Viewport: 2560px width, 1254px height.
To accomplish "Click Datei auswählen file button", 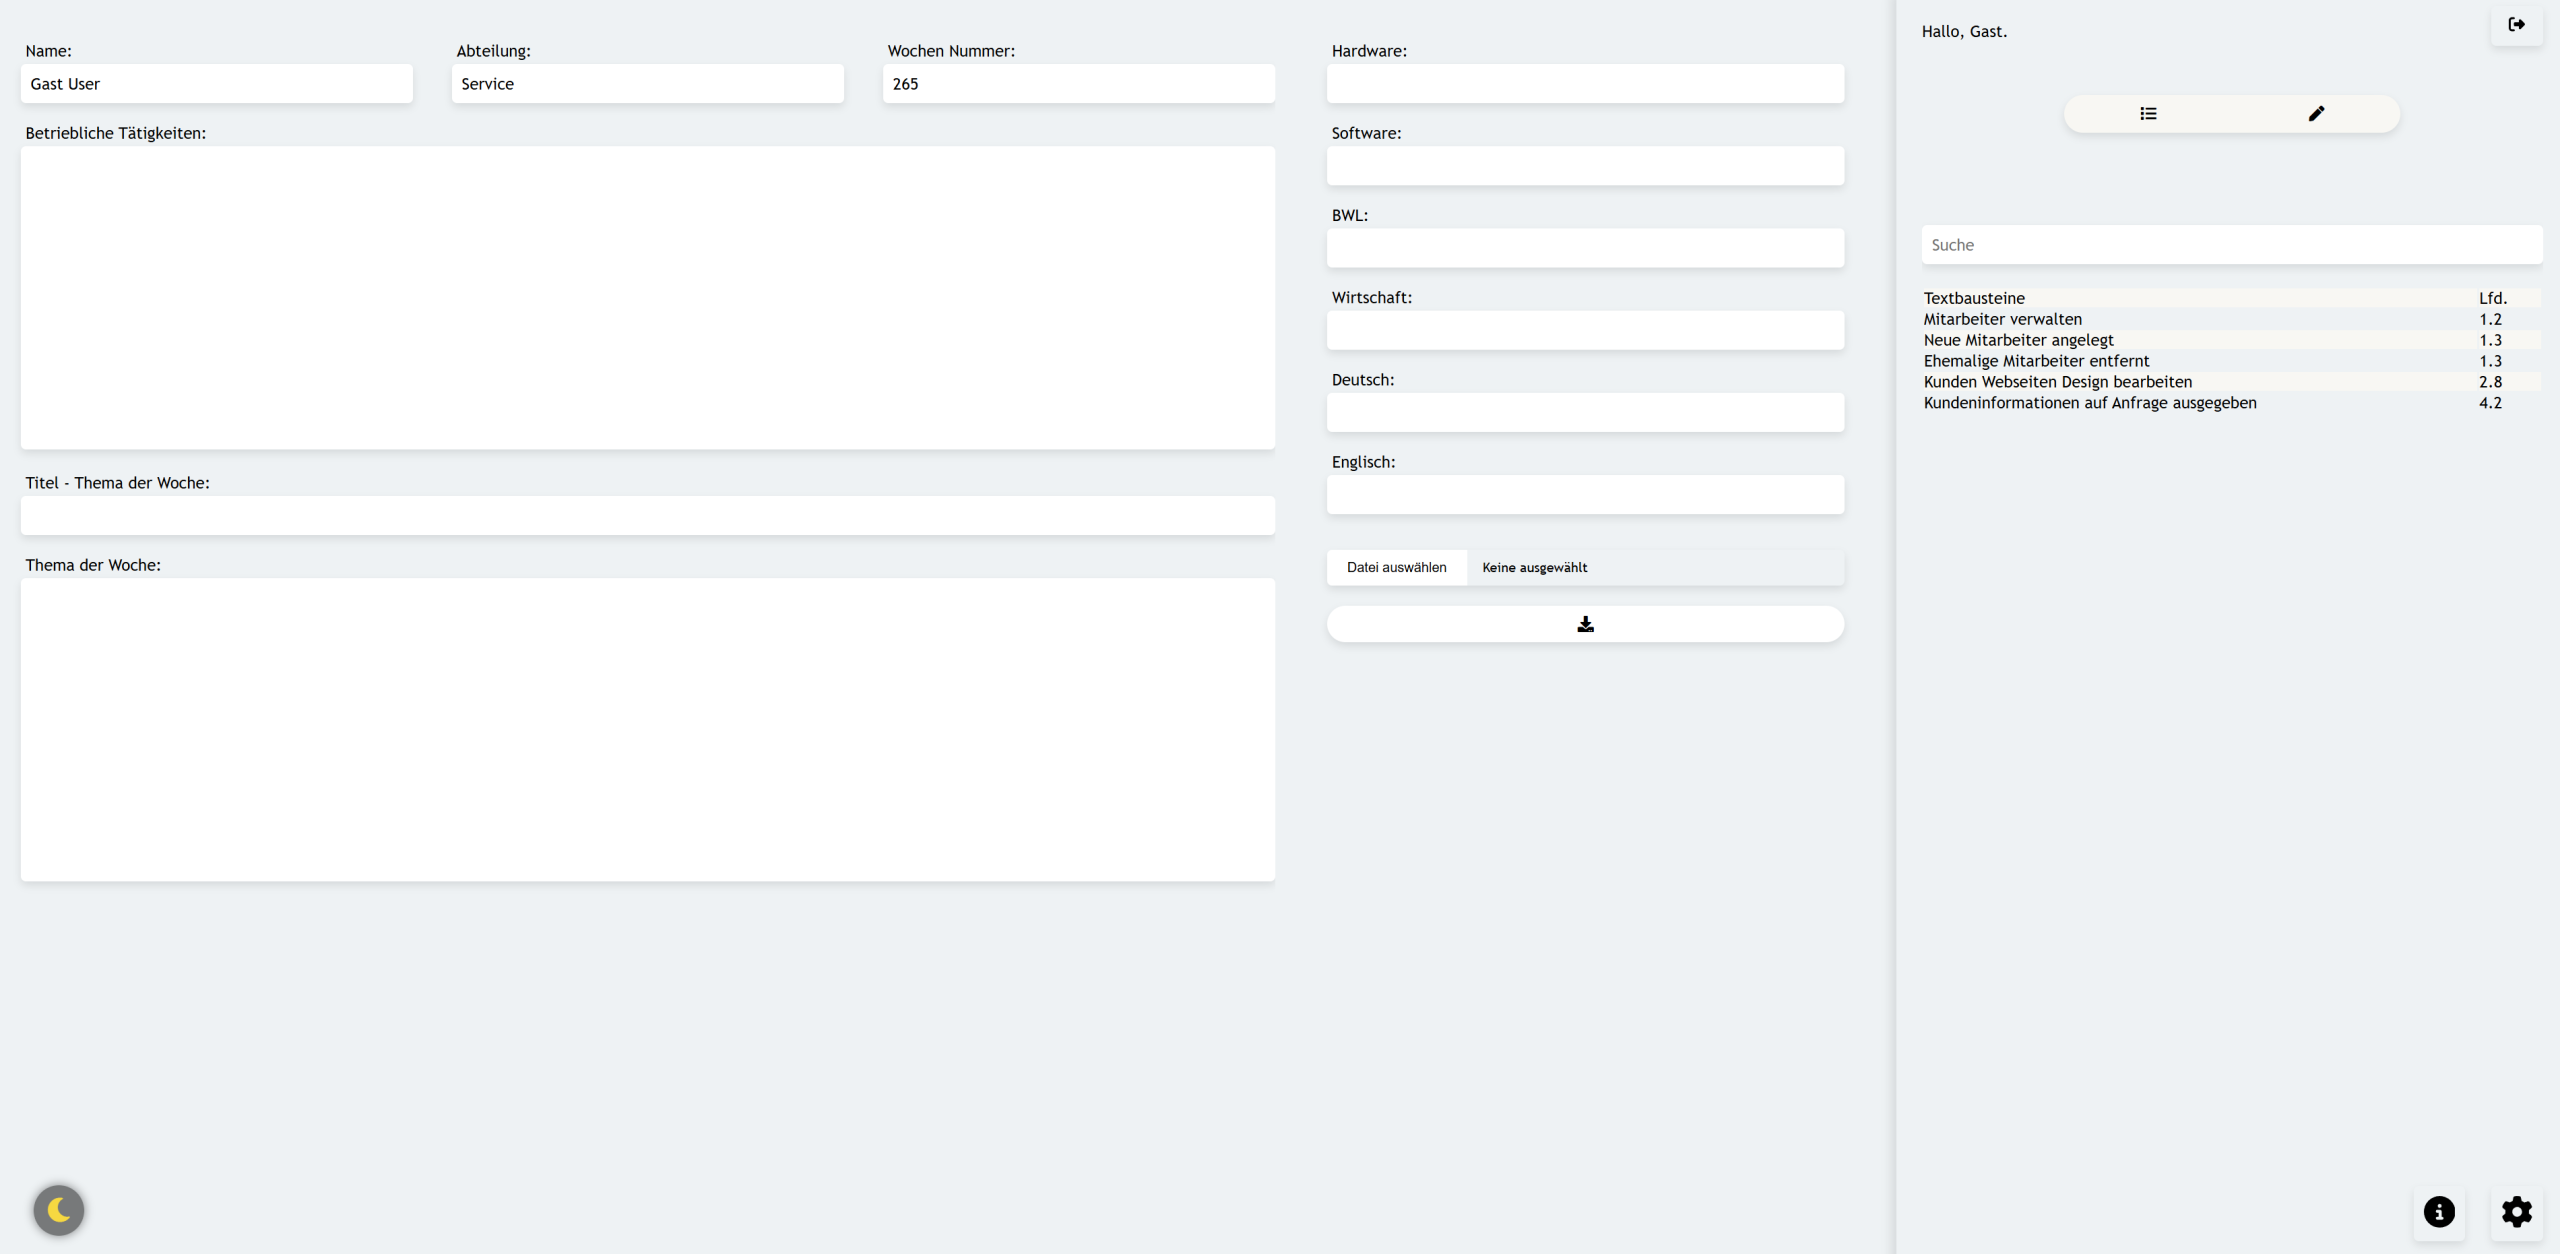I will tap(1396, 567).
